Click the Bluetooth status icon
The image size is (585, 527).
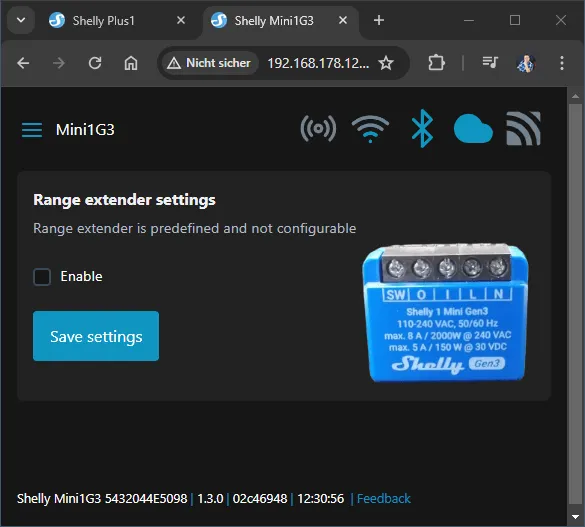pos(422,128)
